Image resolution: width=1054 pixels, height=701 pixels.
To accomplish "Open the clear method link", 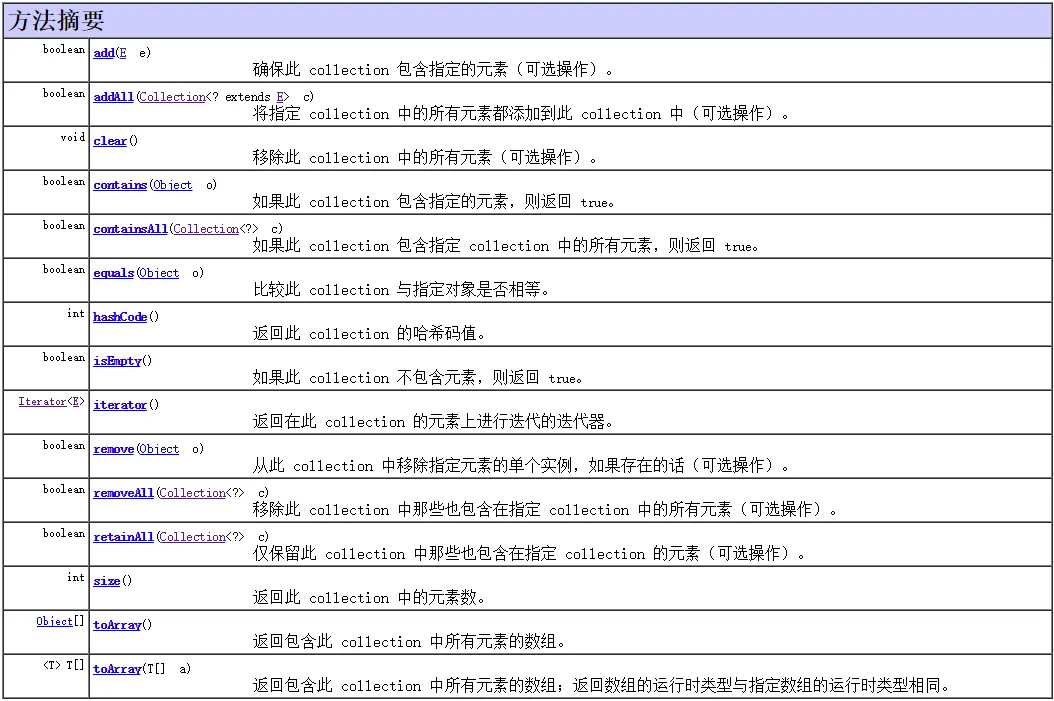I will (110, 141).
